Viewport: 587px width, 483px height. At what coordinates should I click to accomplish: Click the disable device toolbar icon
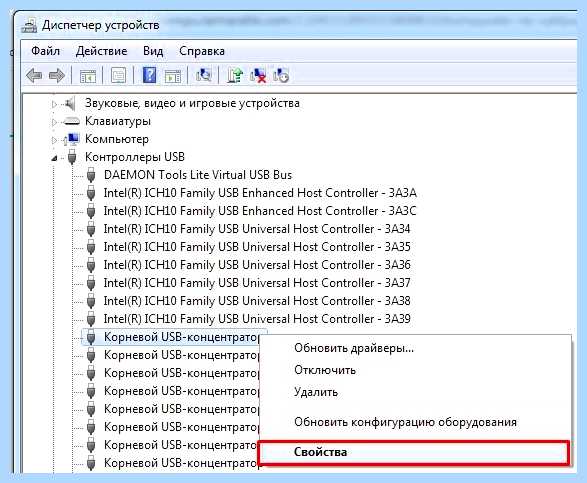[281, 76]
